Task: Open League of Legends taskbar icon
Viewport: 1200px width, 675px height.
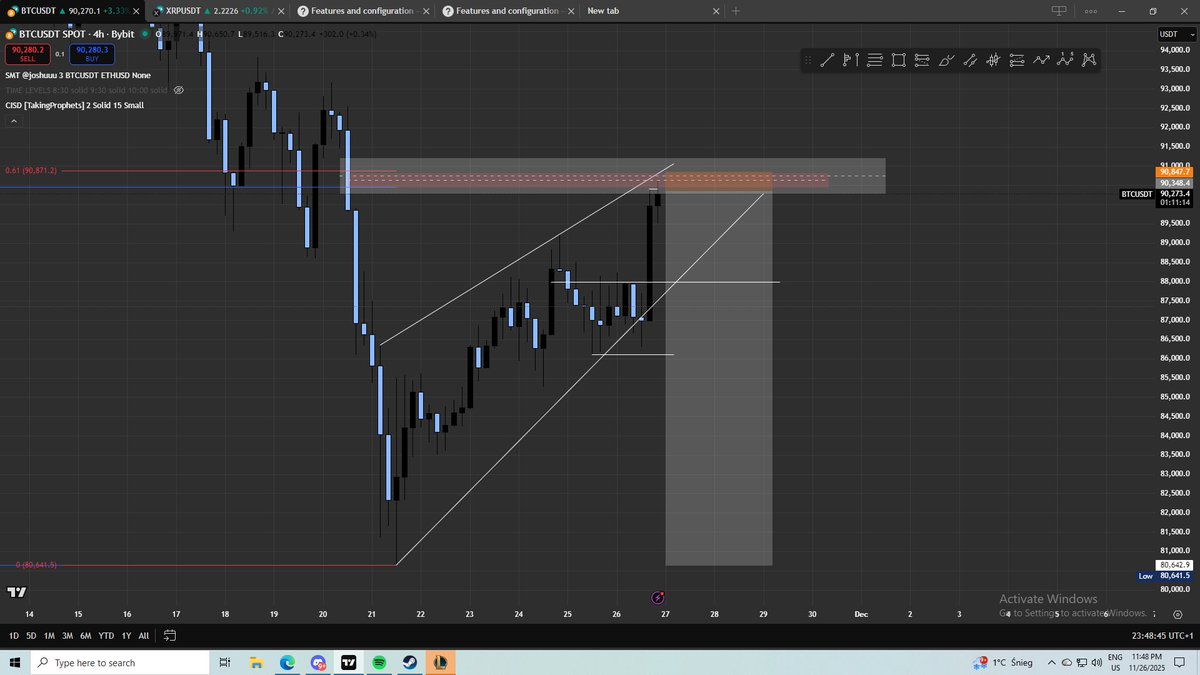Action: [440, 663]
